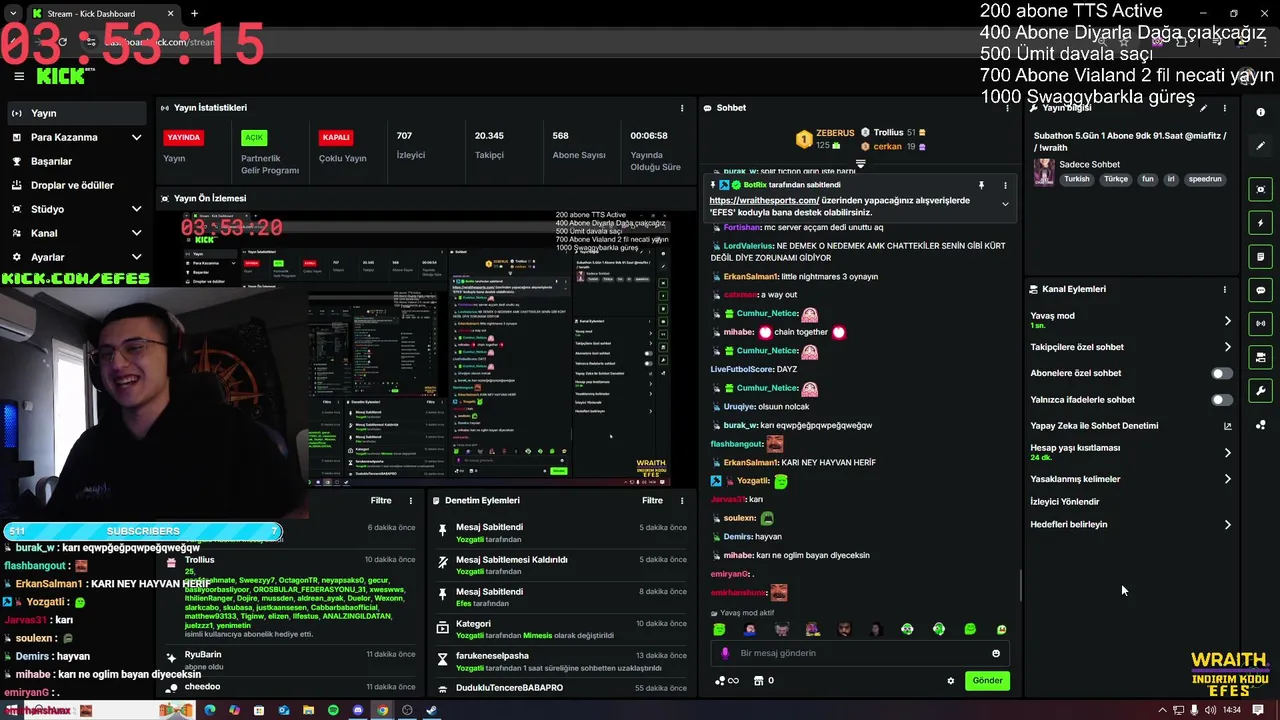Toggle the wrench panel icon in the right rail
1280x720 pixels.
tap(1261, 391)
